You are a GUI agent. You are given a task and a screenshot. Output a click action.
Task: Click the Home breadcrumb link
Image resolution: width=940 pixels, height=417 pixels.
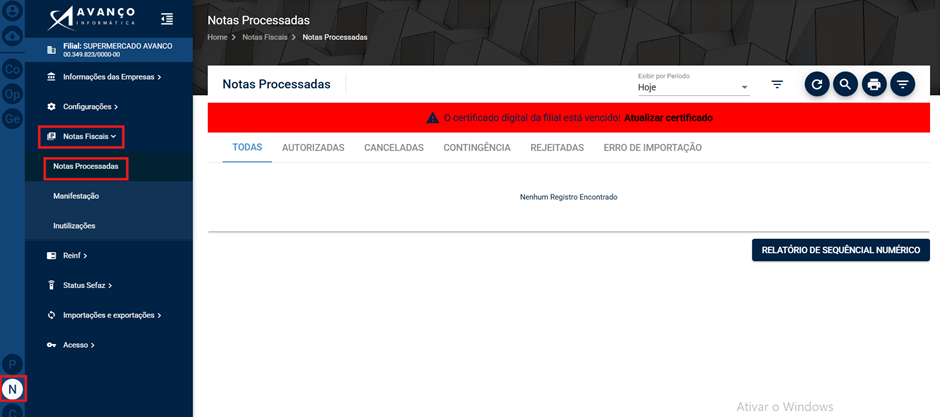point(217,37)
